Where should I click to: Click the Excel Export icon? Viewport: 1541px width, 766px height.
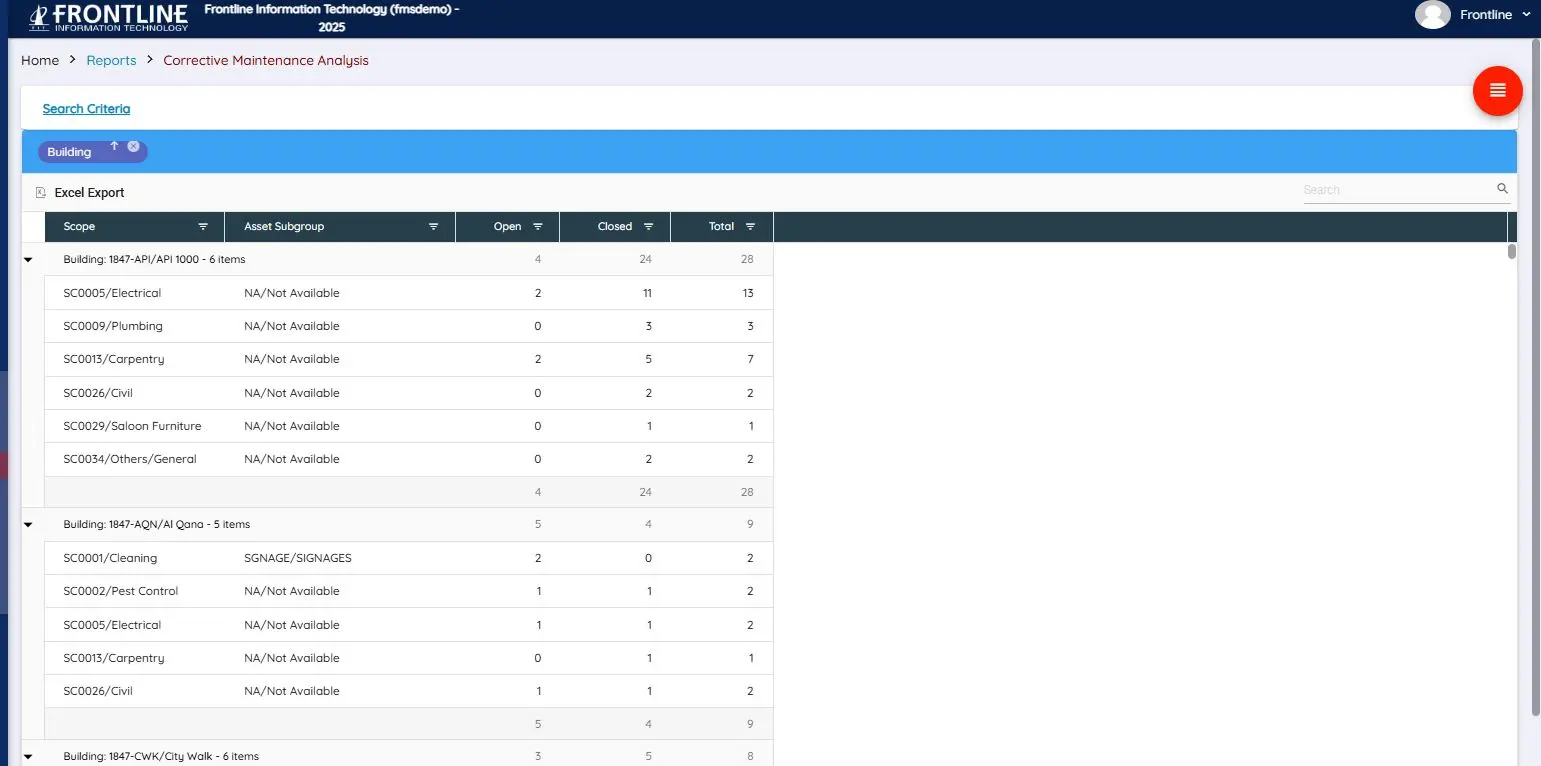point(41,192)
